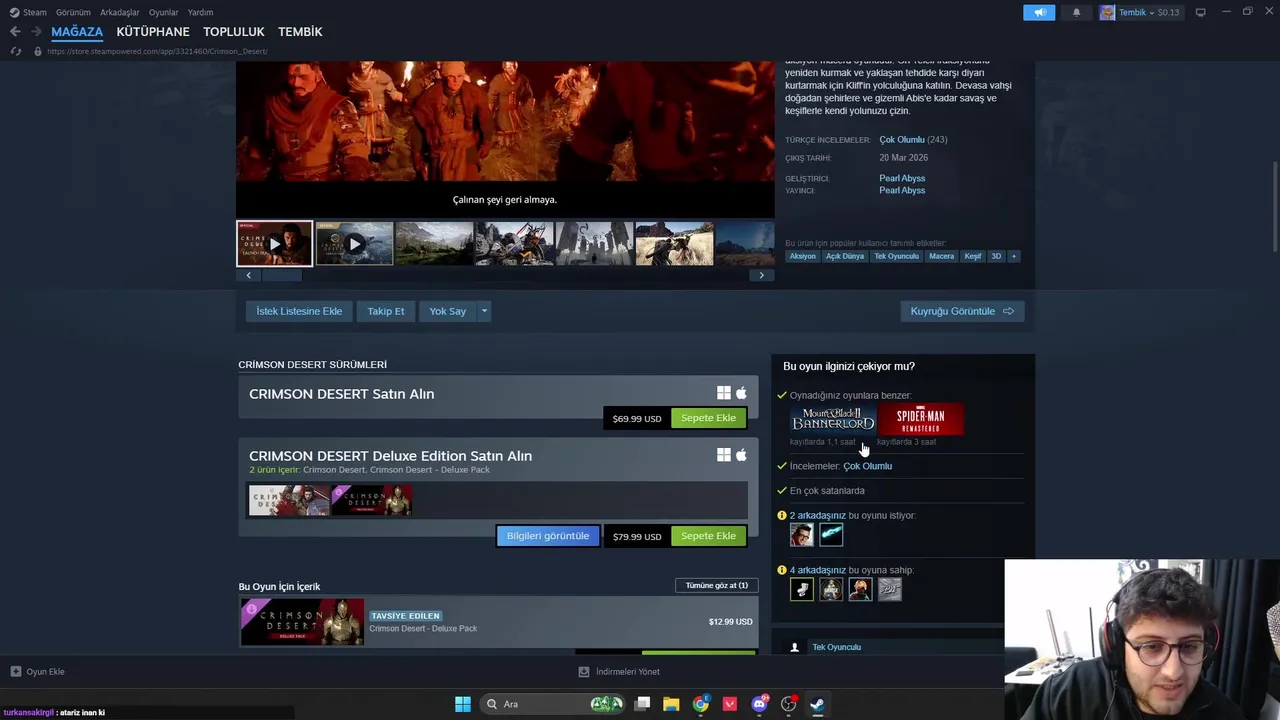Click İstek Listesine Ekle button
The width and height of the screenshot is (1280, 720).
tap(299, 311)
